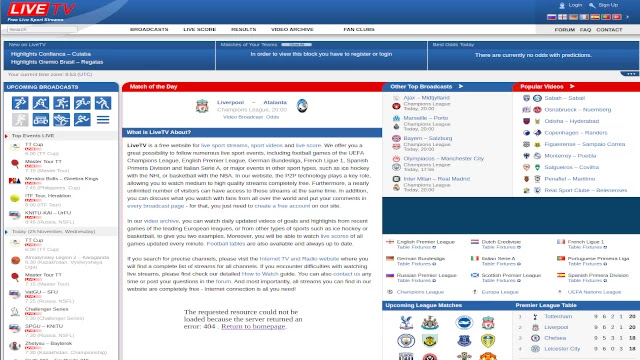The height and width of the screenshot is (360, 640).
Task: Open Champions League link in leagues list
Action: [x=420, y=292]
